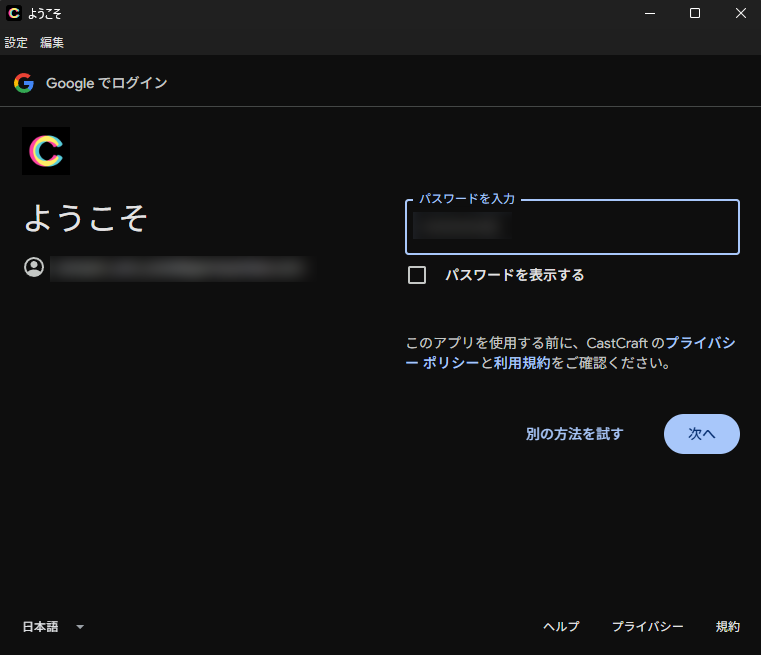This screenshot has height=655, width=761.
Task: Minimize the ようこそ window
Action: (x=650, y=13)
